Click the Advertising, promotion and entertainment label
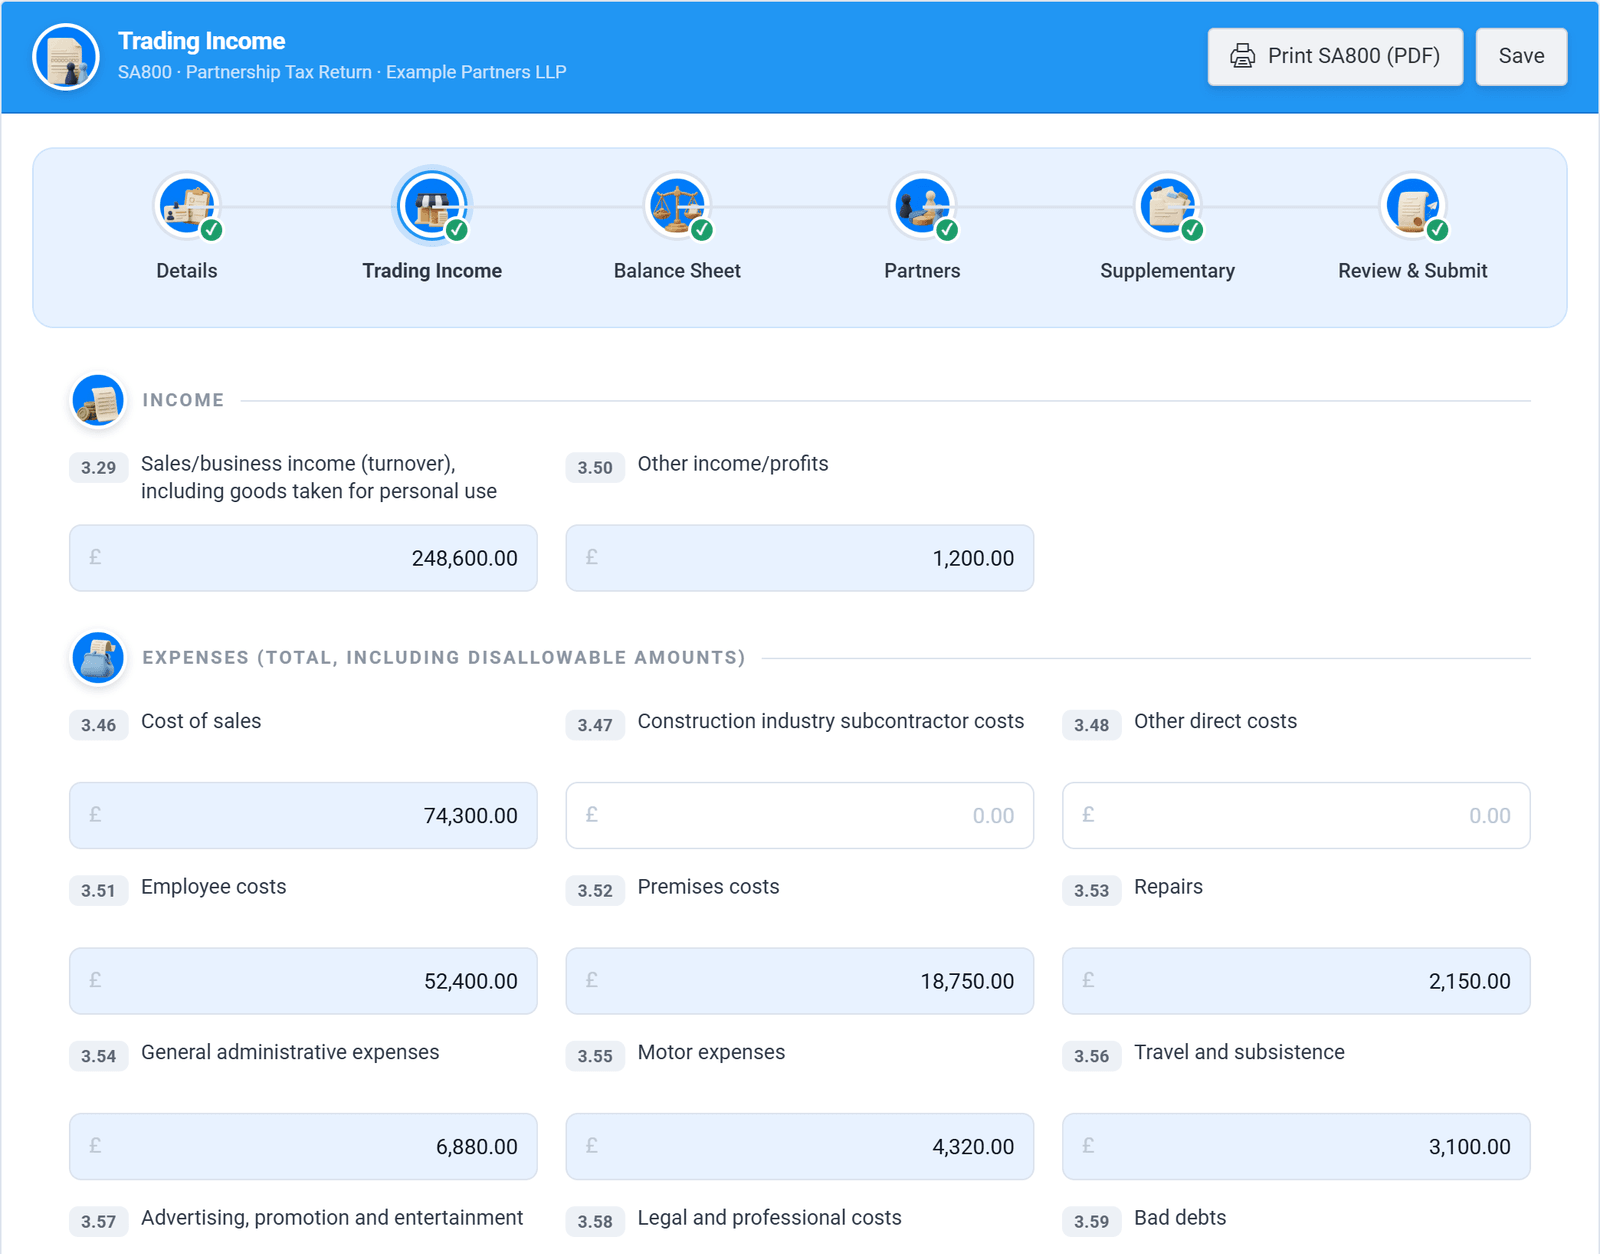 click(332, 1218)
